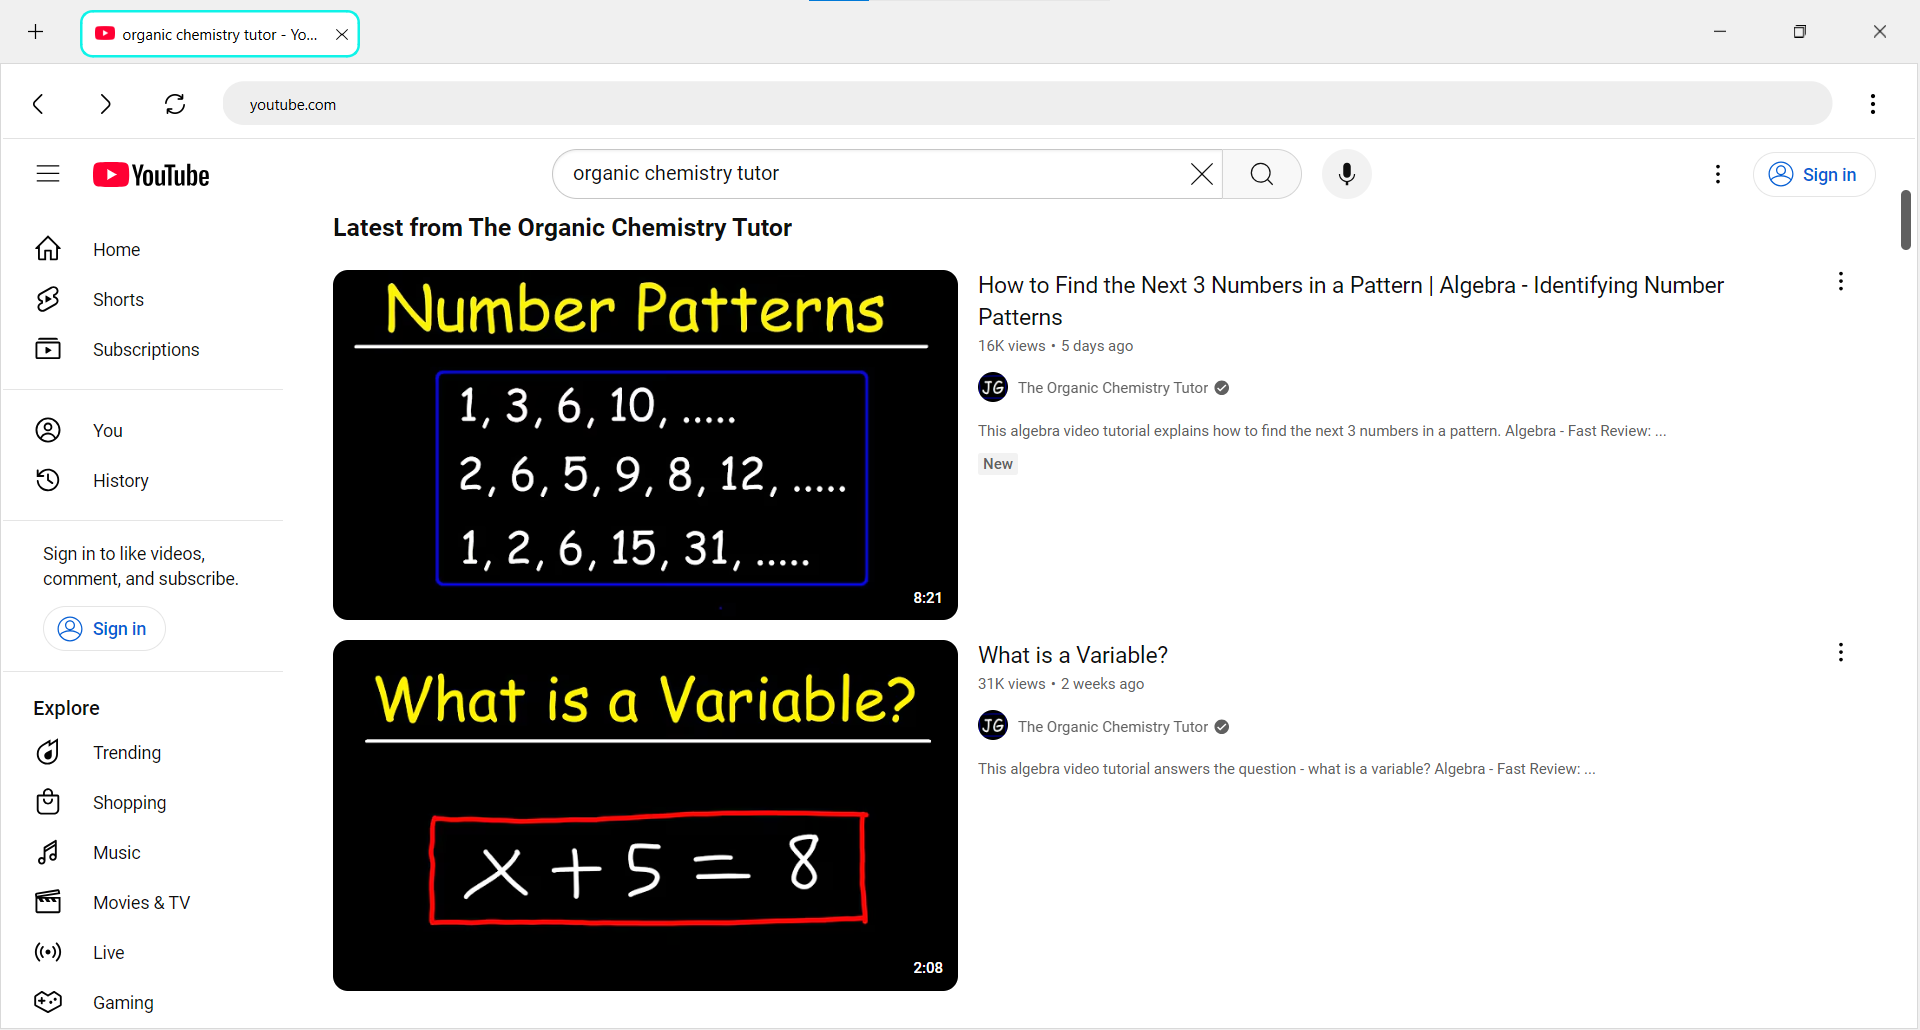Open YouTube settings three-dot menu

(x=1717, y=174)
